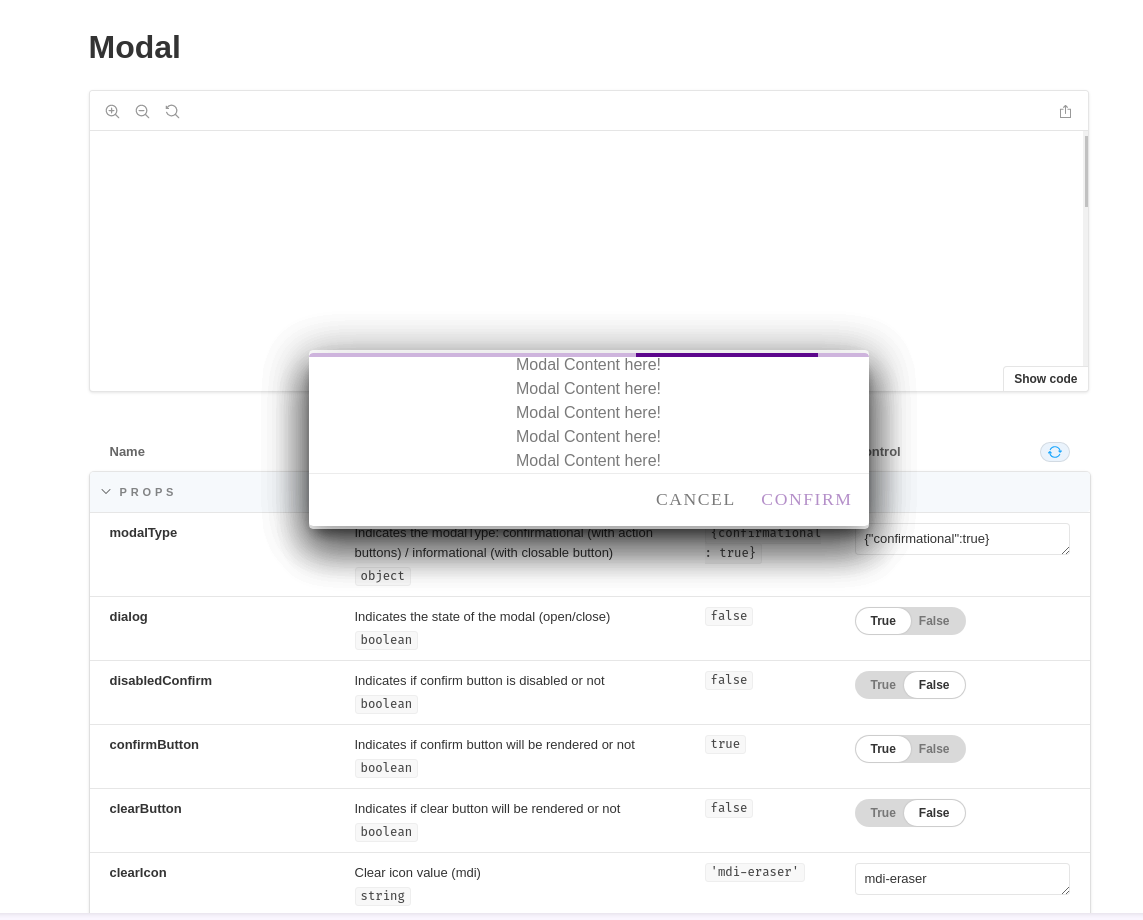Viewport: 1143px width, 920px height.
Task: Set clearButton to True
Action: pyautogui.click(x=883, y=814)
